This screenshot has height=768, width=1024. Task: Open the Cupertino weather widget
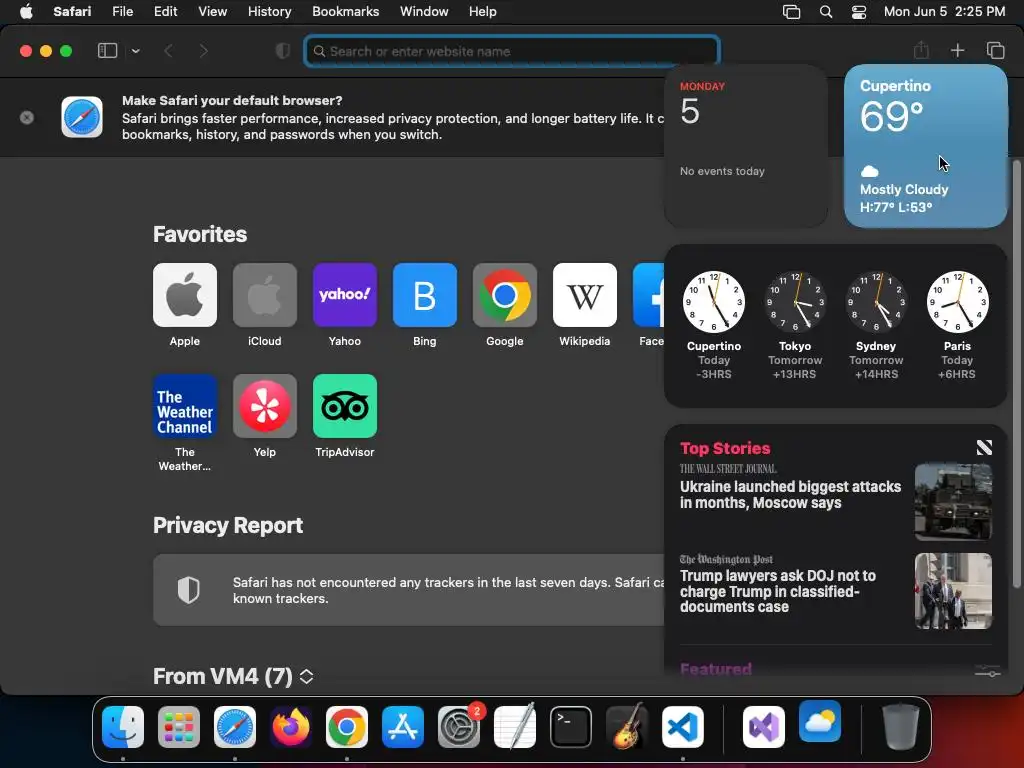pyautogui.click(x=925, y=146)
